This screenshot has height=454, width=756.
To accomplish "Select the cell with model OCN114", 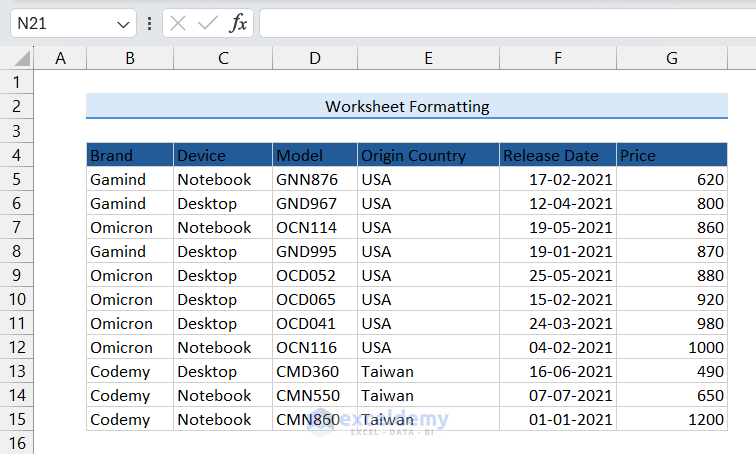I will tap(315, 227).
